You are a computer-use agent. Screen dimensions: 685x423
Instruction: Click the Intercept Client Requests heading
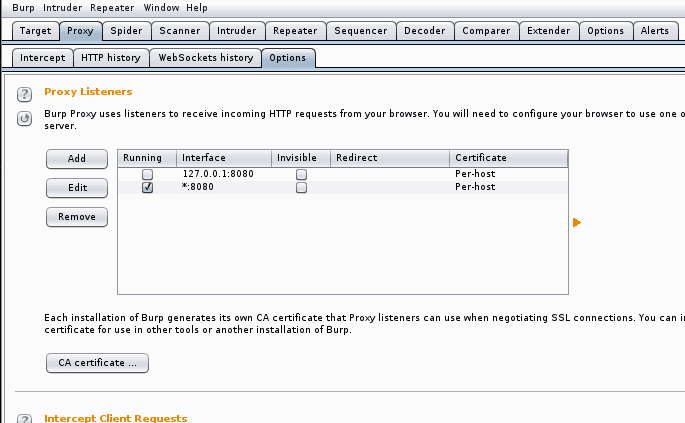[116, 418]
